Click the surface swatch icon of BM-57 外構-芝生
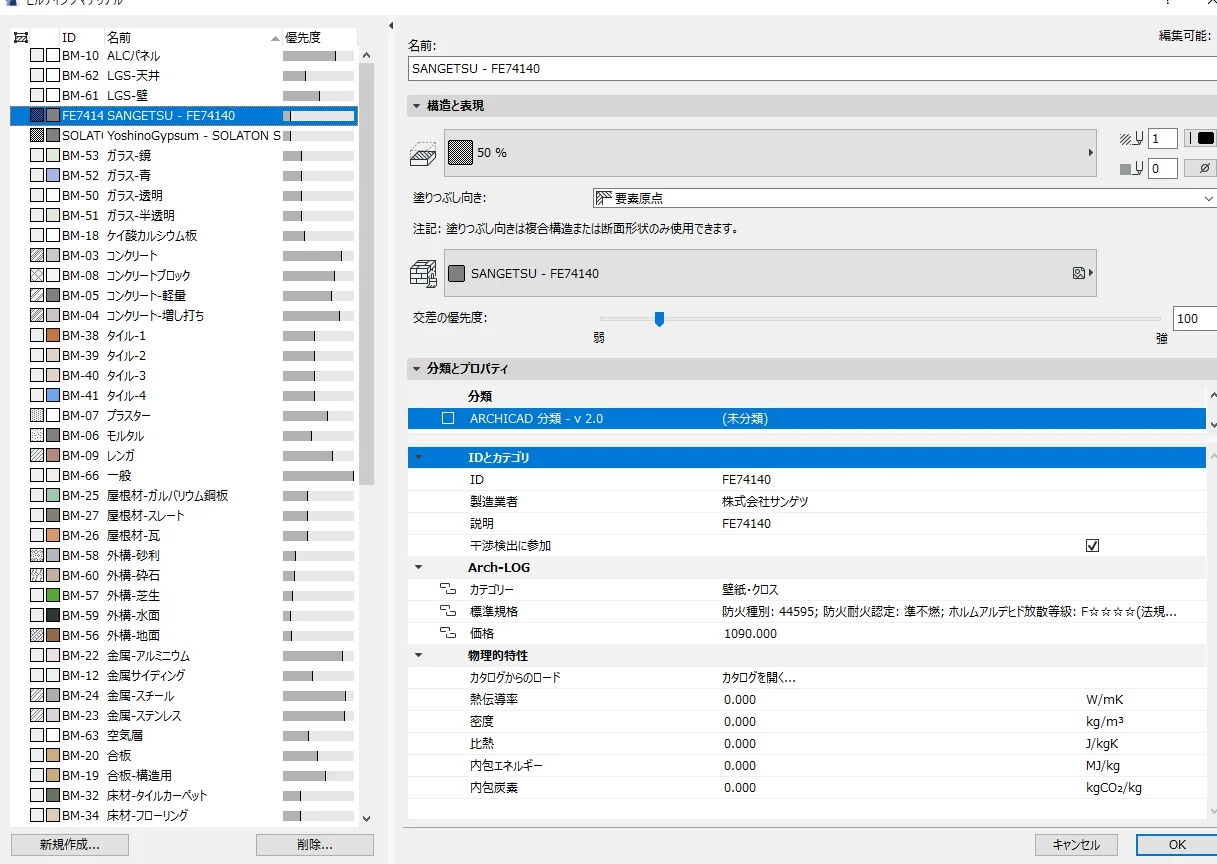Image resolution: width=1217 pixels, height=864 pixels. tap(53, 596)
